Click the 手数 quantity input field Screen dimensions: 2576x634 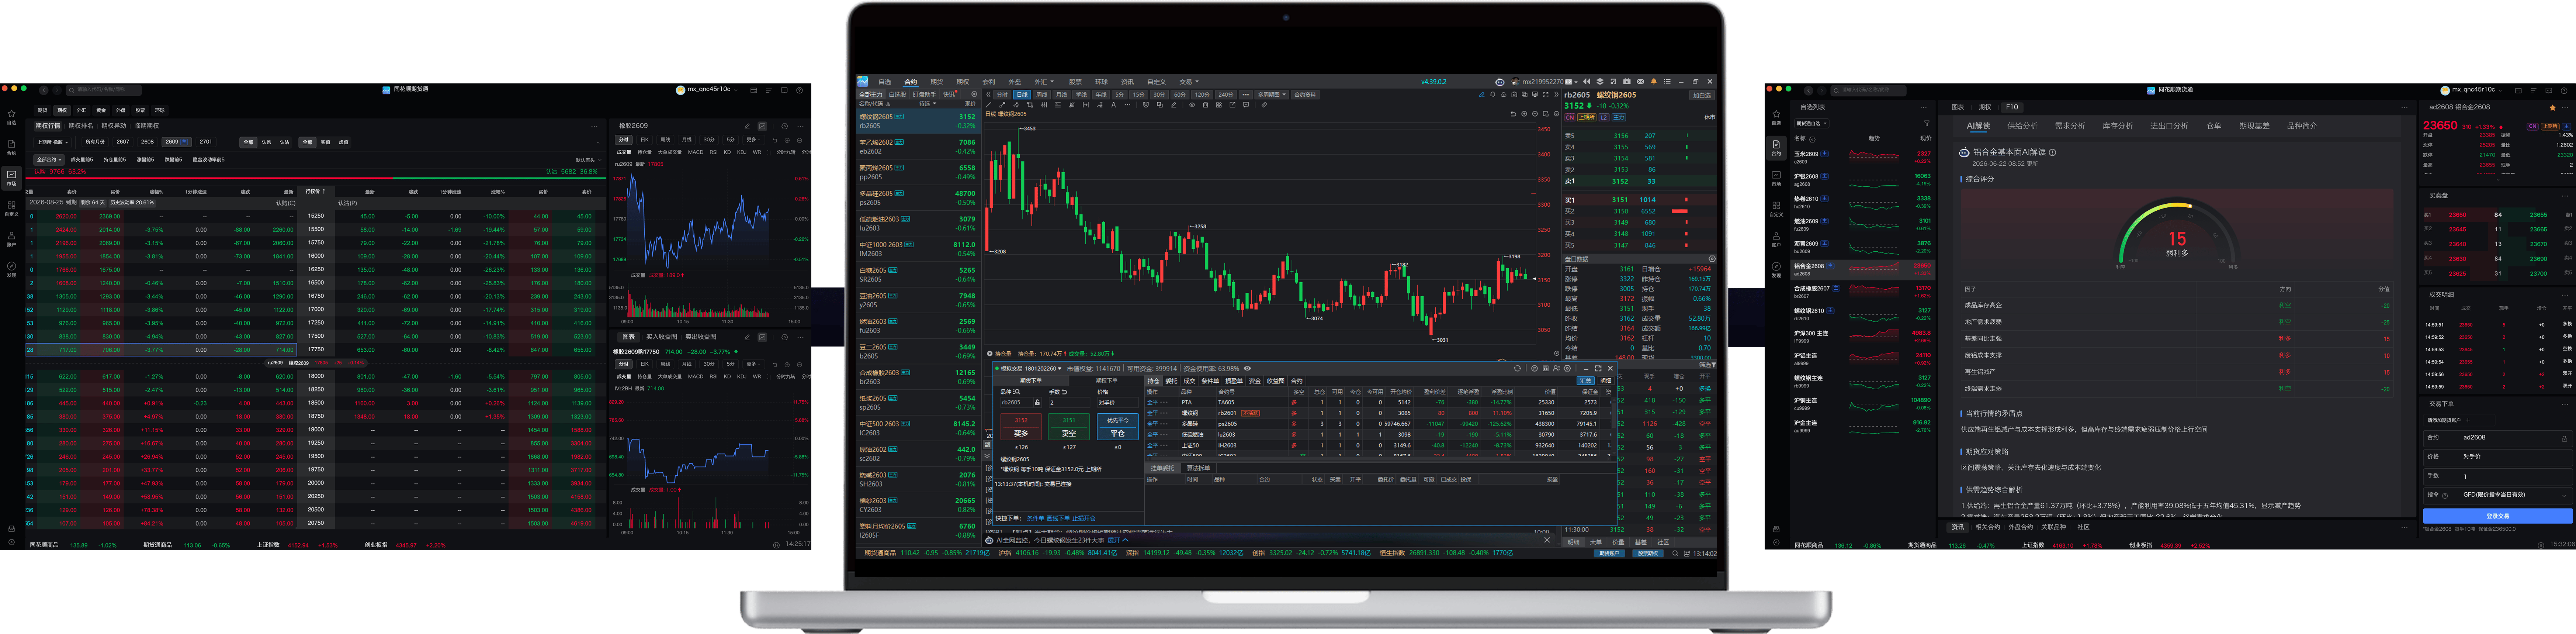pyautogui.click(x=2498, y=477)
